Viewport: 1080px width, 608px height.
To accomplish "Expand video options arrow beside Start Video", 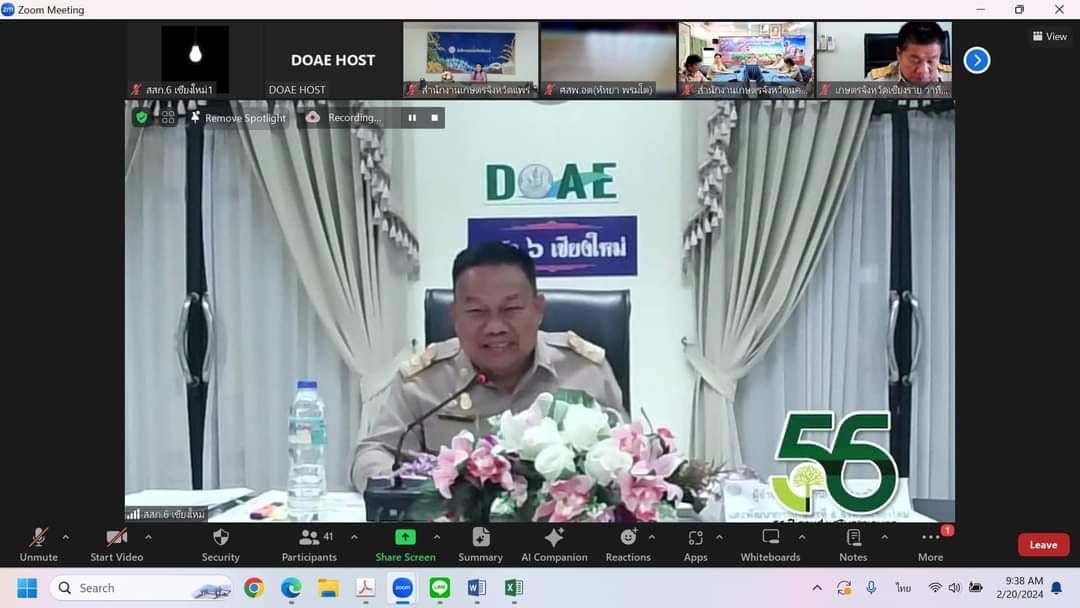I will coord(148,537).
